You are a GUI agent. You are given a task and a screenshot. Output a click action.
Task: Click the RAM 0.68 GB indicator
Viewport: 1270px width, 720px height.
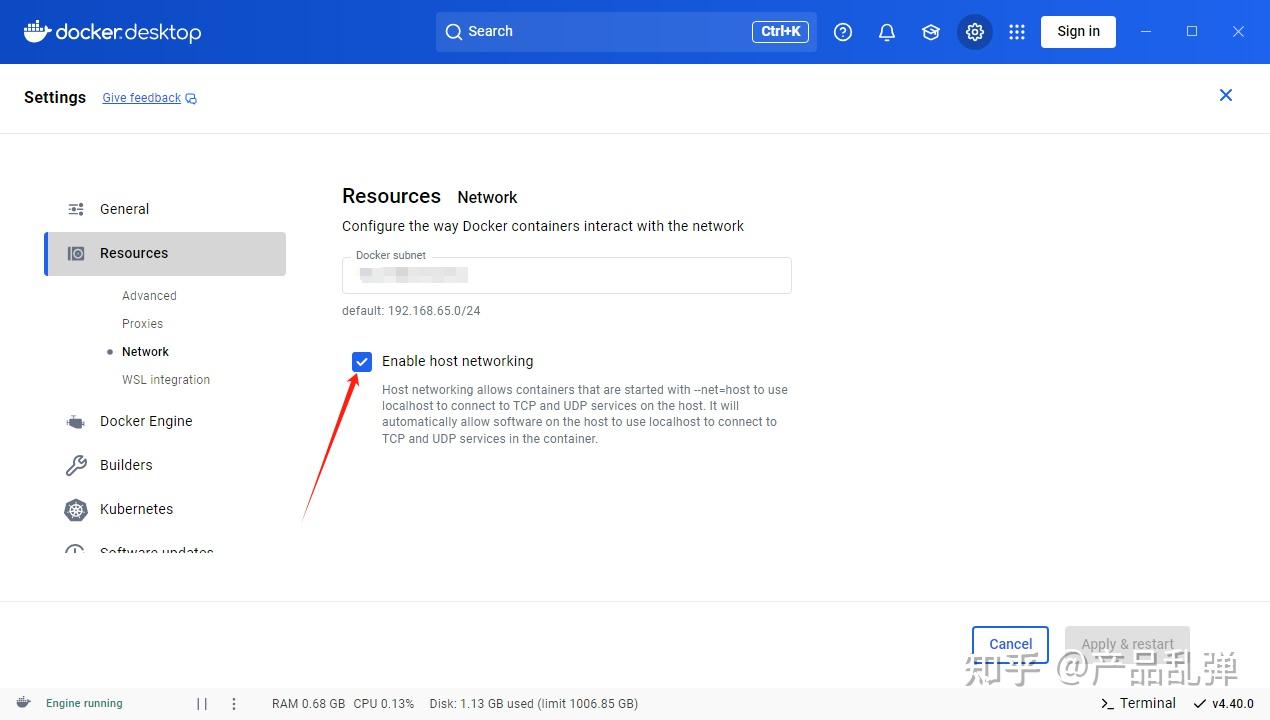(x=309, y=703)
